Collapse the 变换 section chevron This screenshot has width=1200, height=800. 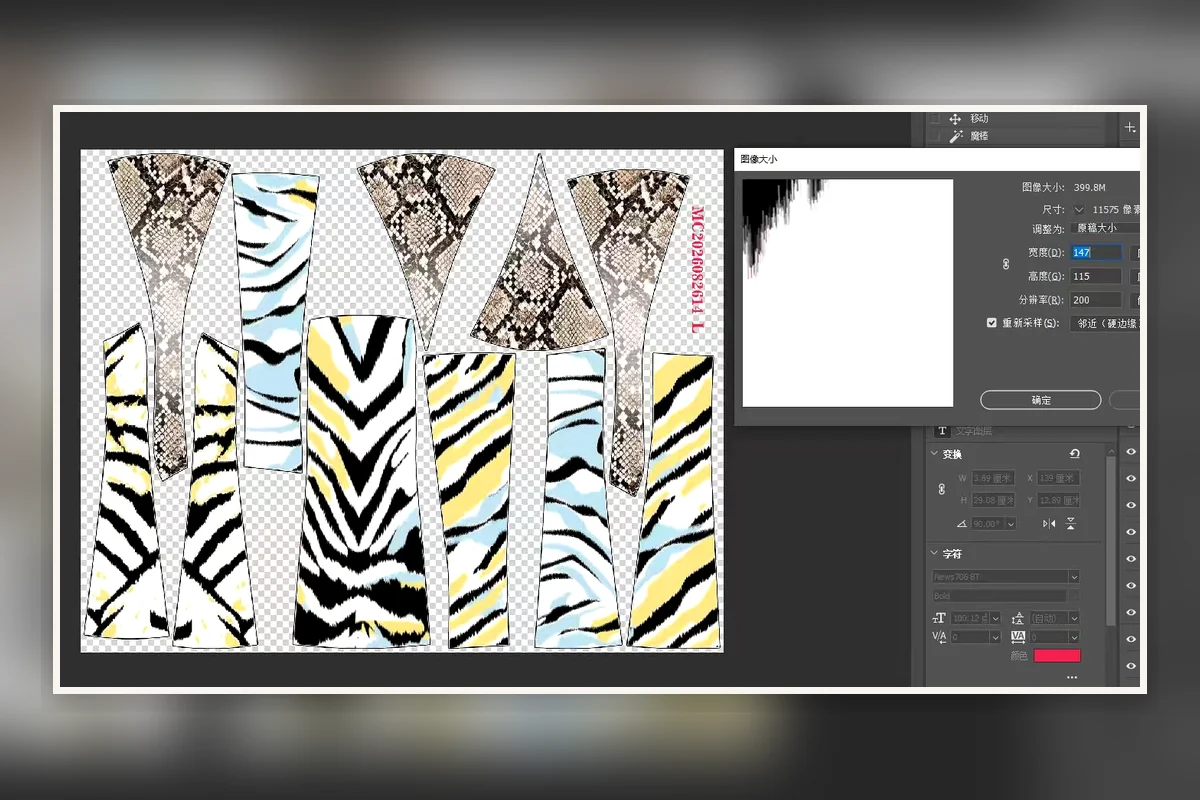[934, 453]
